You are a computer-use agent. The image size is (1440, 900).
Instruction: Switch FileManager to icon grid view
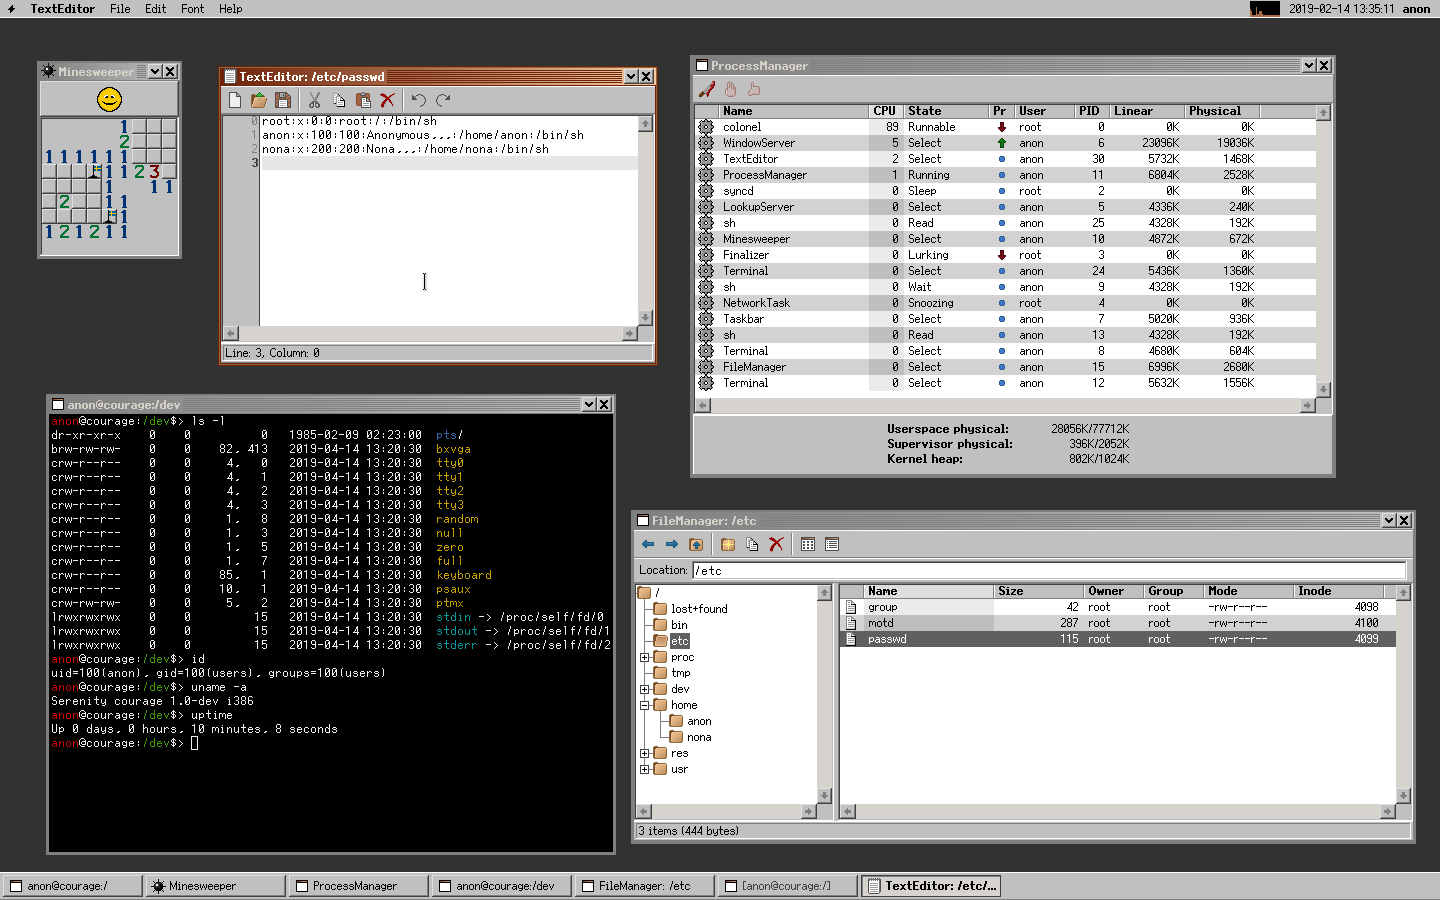coord(808,545)
